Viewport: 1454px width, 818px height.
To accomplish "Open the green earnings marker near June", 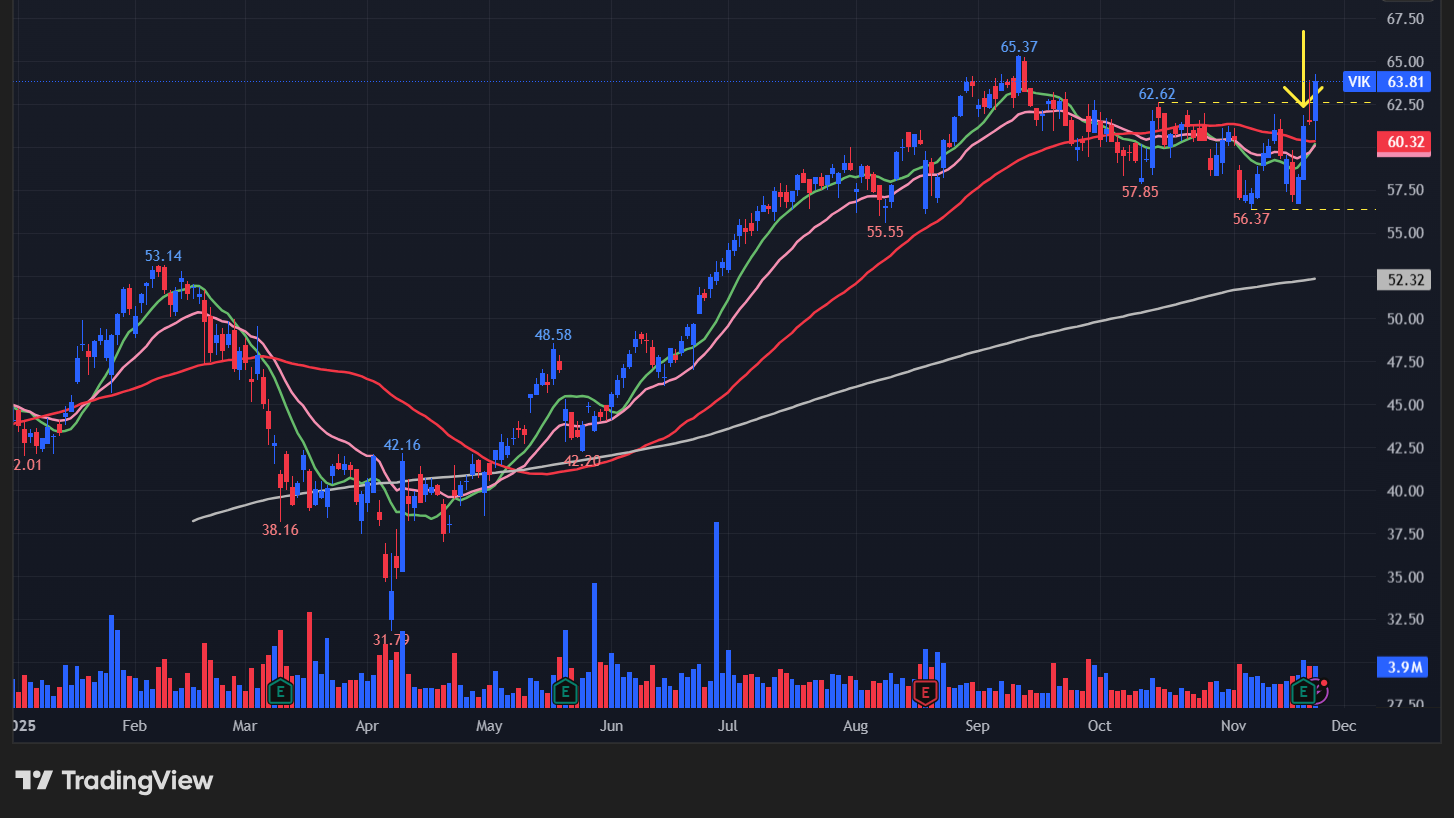I will tap(565, 691).
